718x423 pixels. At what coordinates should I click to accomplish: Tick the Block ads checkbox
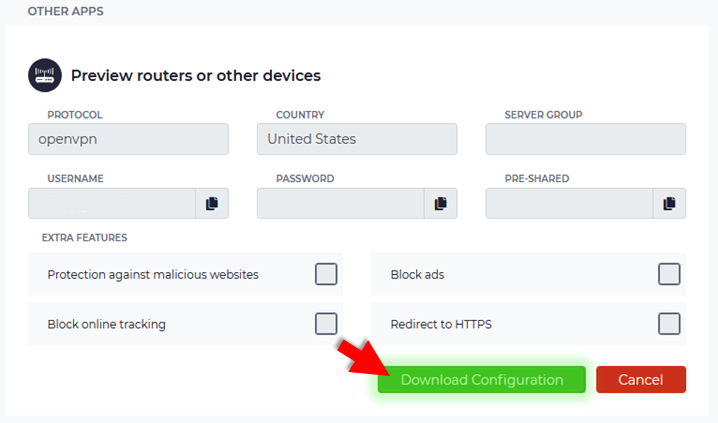pyautogui.click(x=669, y=274)
